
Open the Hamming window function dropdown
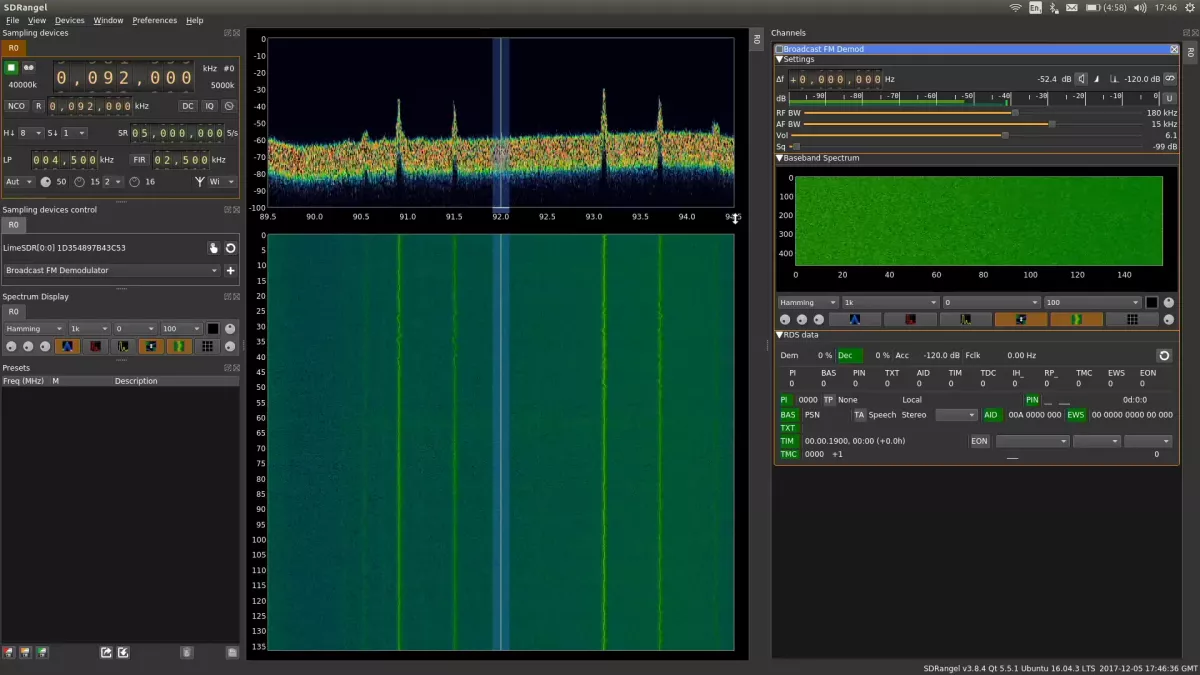34,328
